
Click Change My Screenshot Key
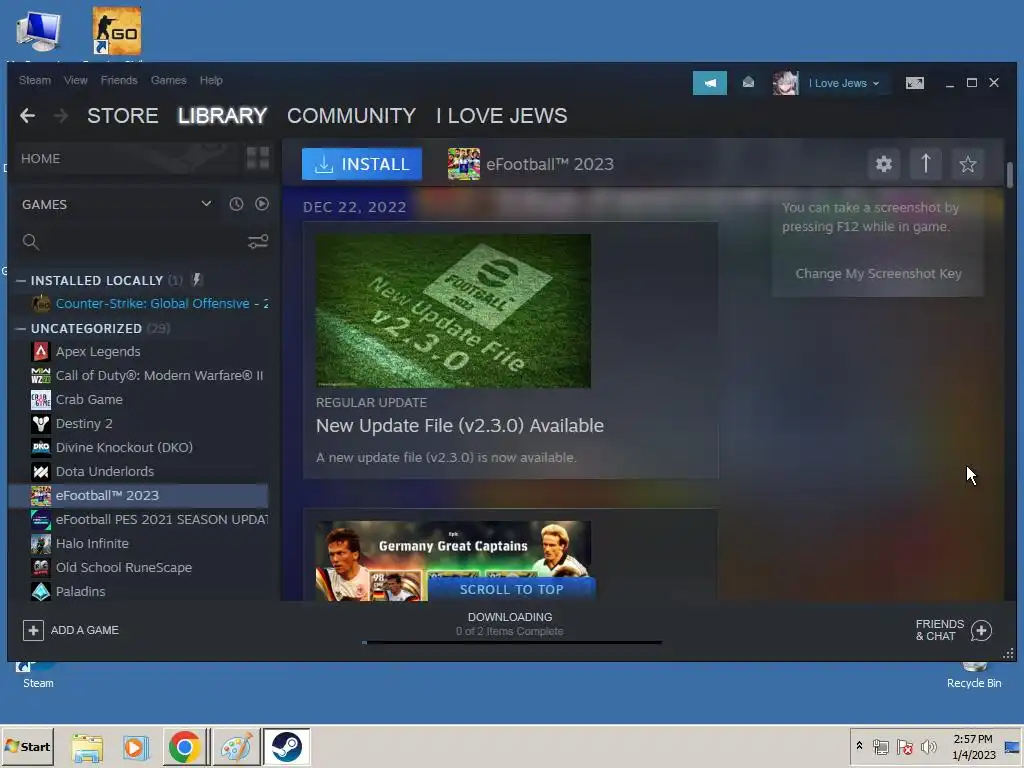pos(878,274)
